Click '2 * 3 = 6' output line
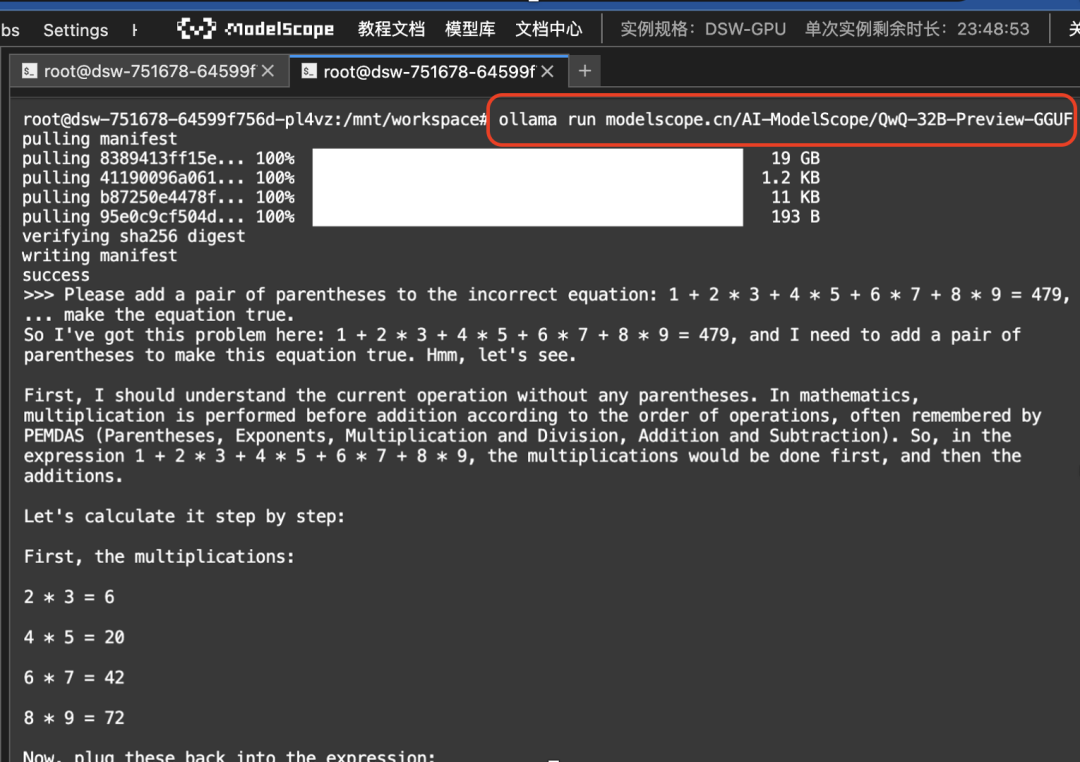1080x762 pixels. point(69,597)
